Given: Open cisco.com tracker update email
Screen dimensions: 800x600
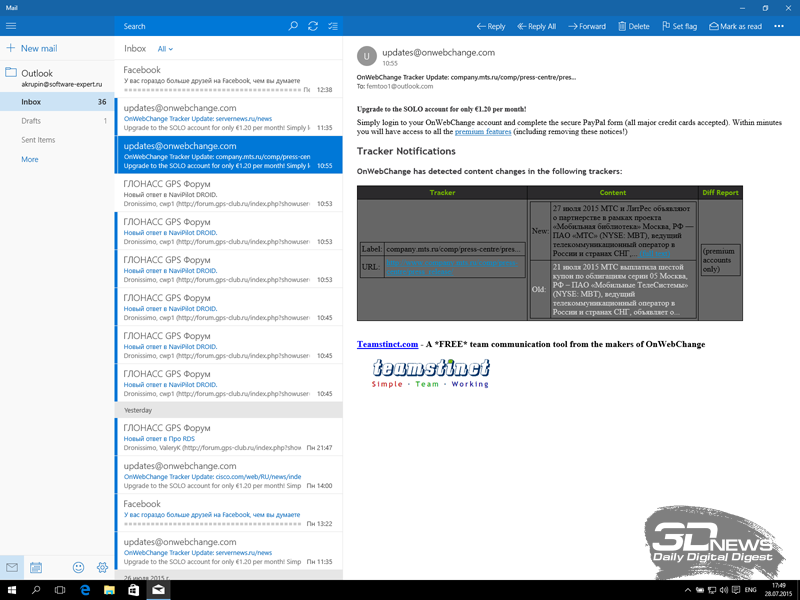Looking at the screenshot, I should coord(229,475).
